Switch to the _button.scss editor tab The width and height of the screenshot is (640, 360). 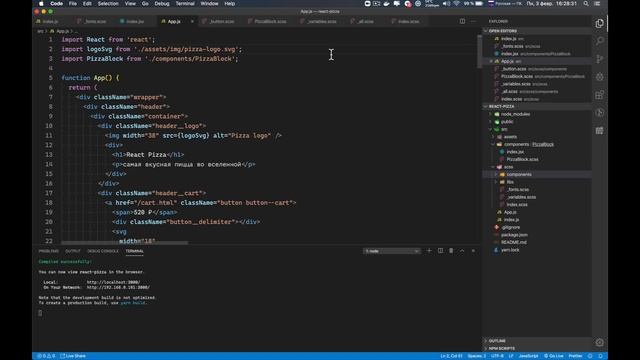(220, 21)
